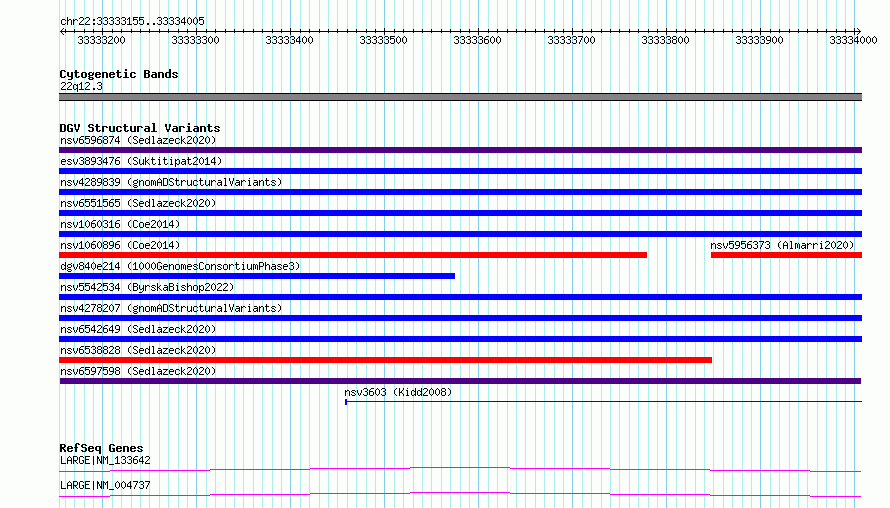The width and height of the screenshot is (890, 508).
Task: Open LARGE|NM_004737 gene label
Action: (x=105, y=485)
